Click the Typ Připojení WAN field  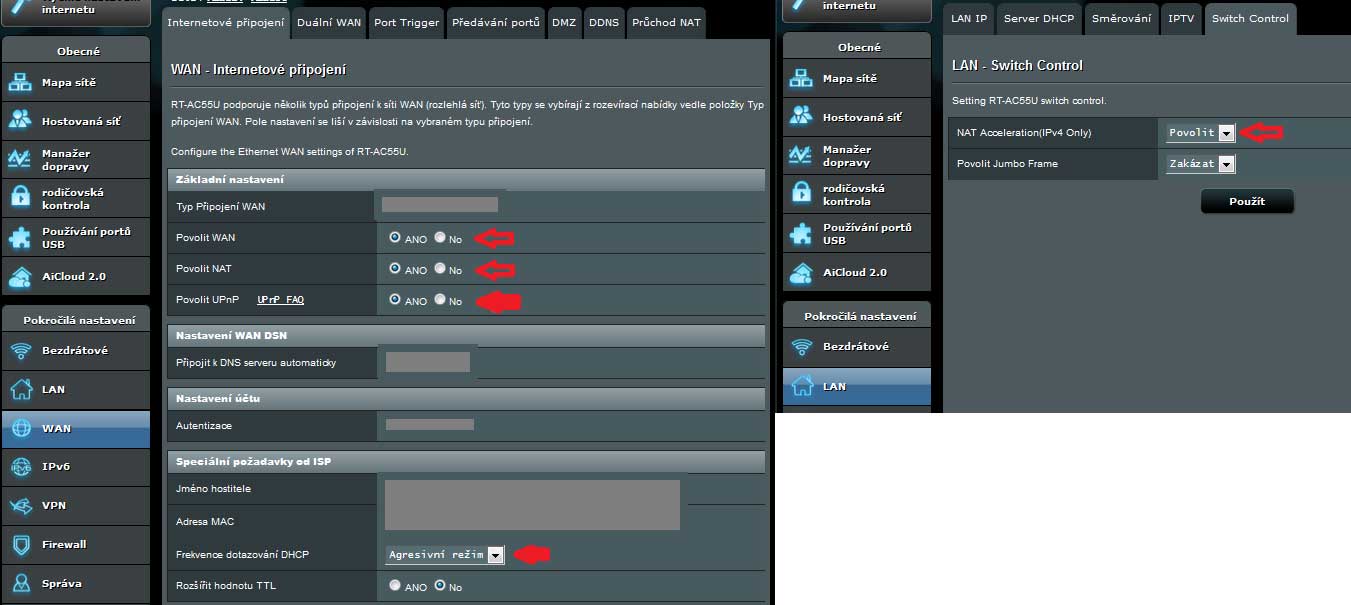440,205
